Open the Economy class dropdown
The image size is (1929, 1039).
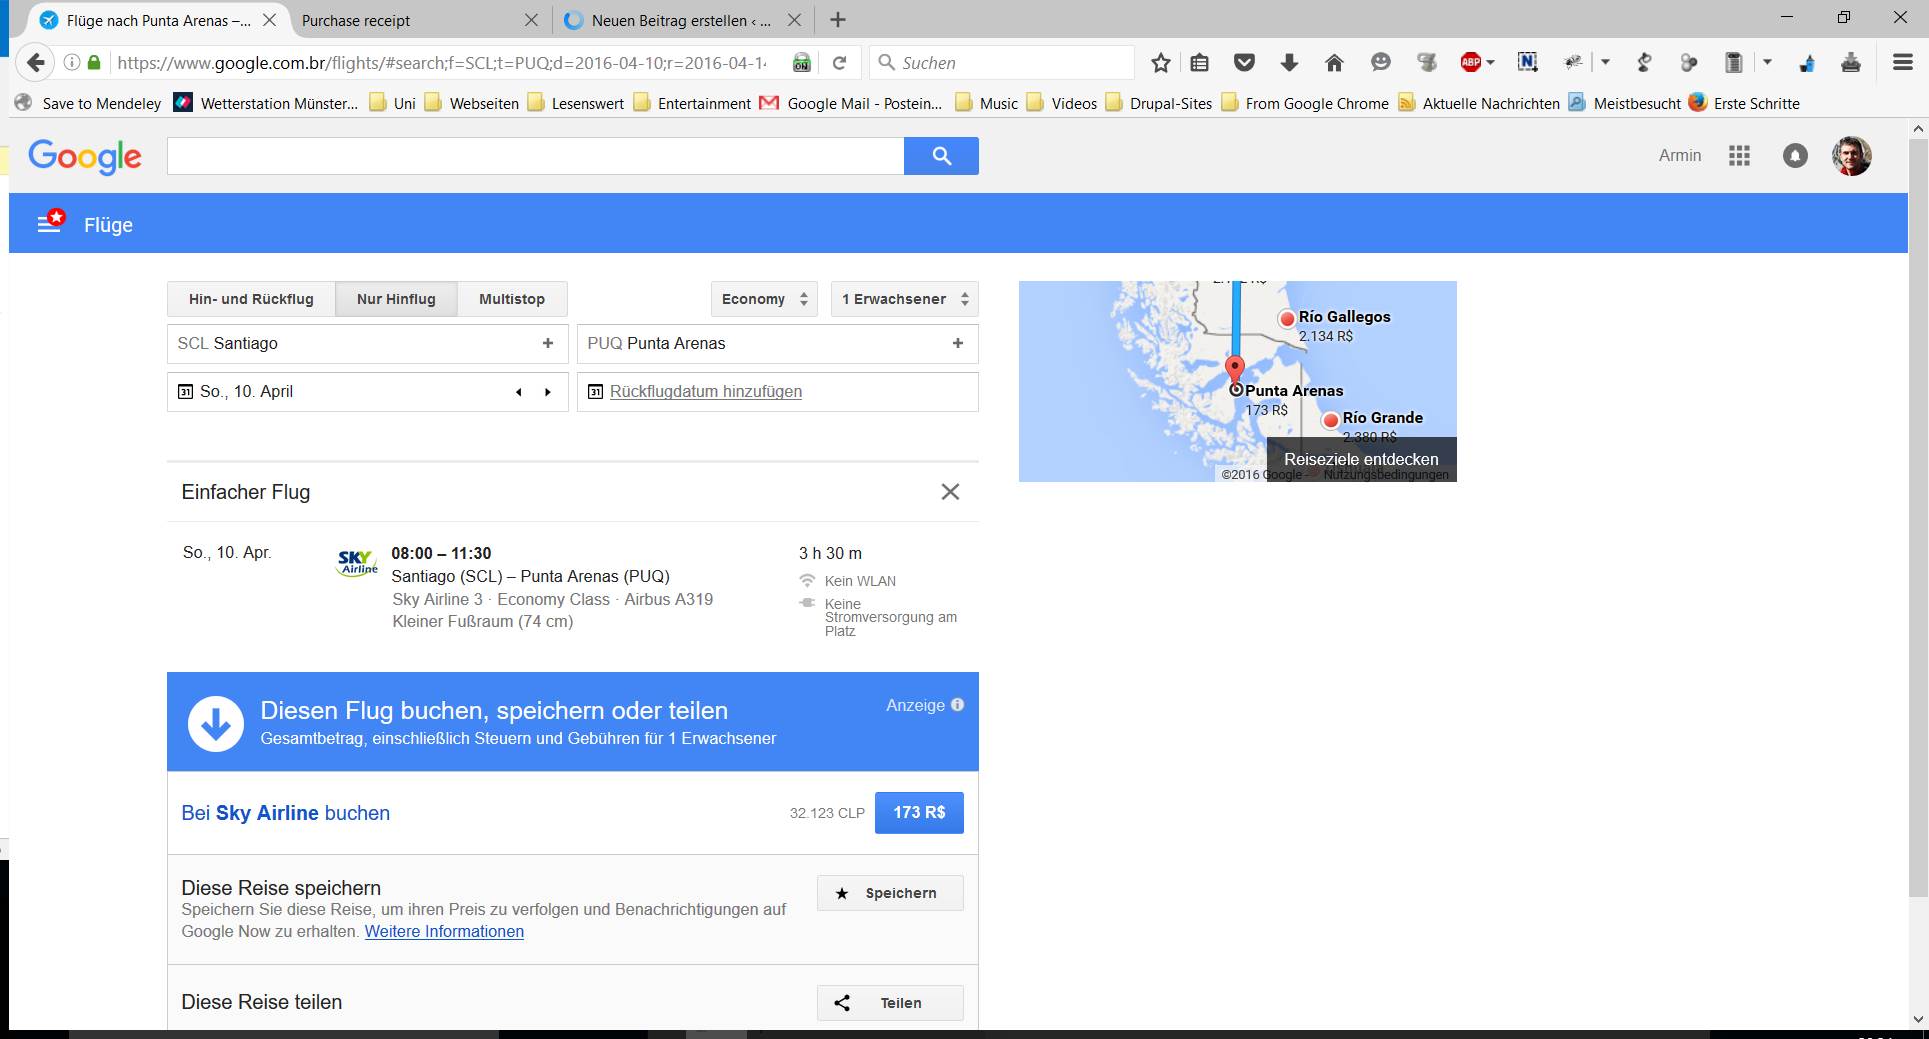[764, 299]
